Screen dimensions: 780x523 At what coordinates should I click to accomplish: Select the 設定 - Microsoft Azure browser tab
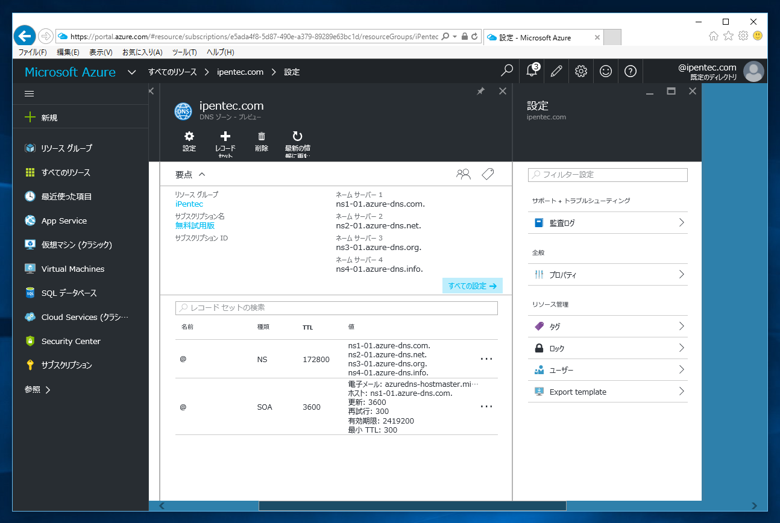(543, 37)
